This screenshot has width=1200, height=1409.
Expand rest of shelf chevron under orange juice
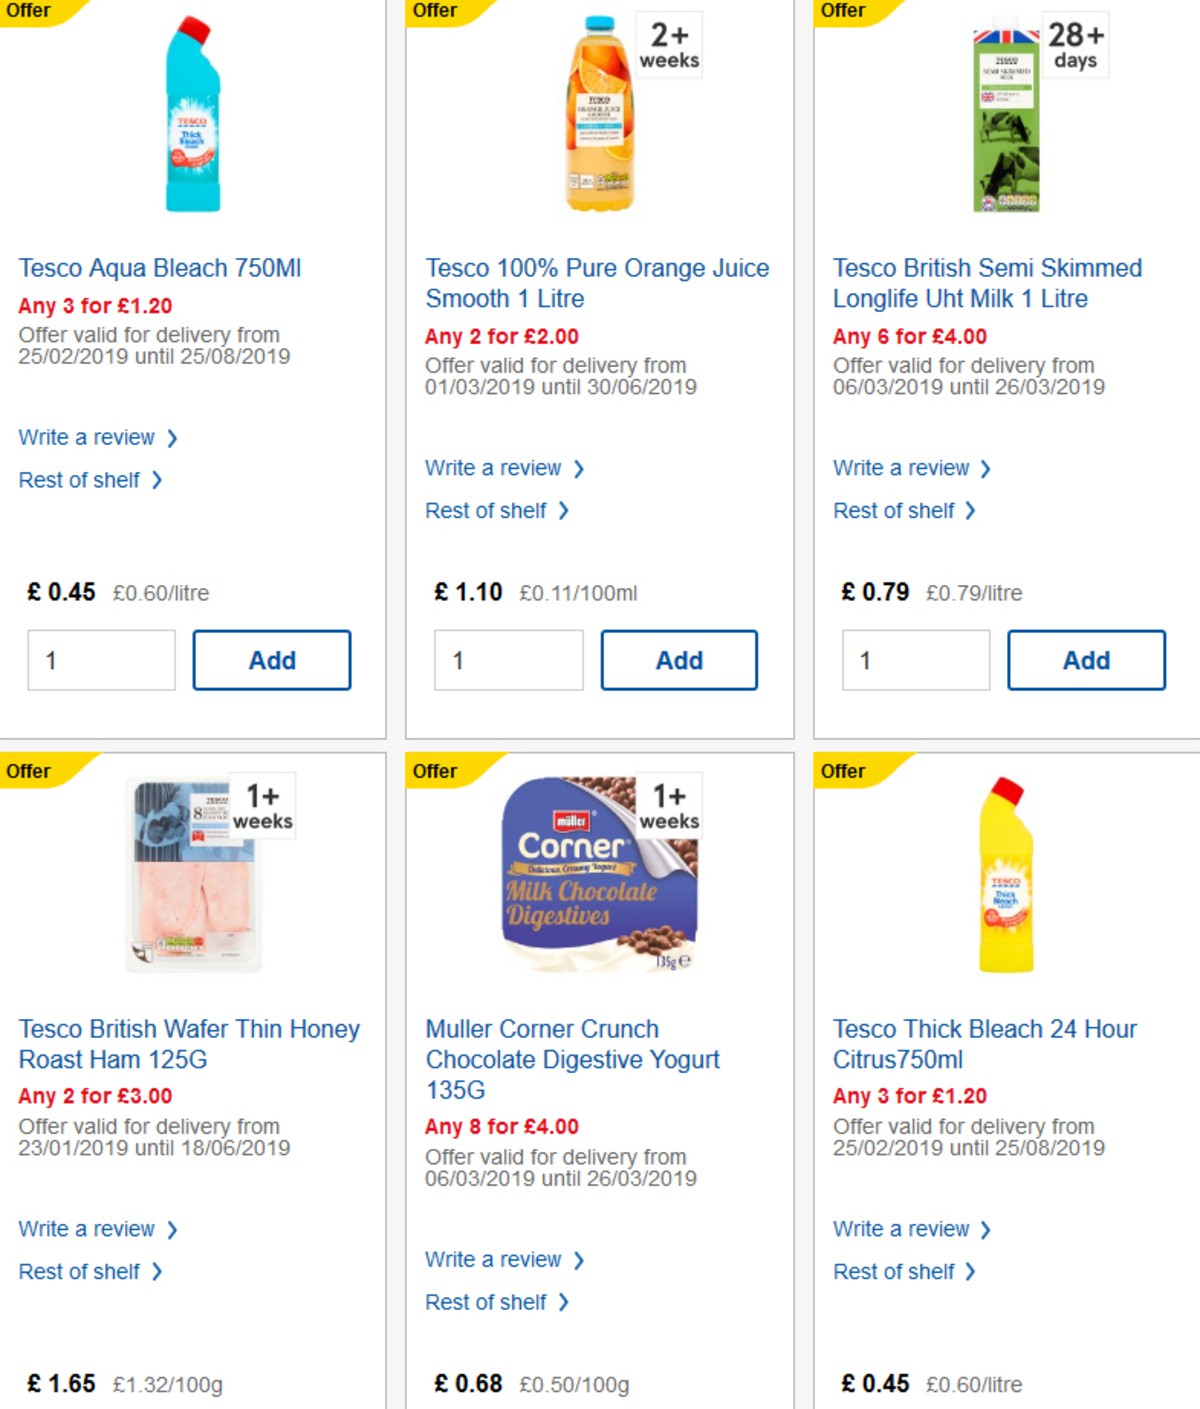click(564, 510)
